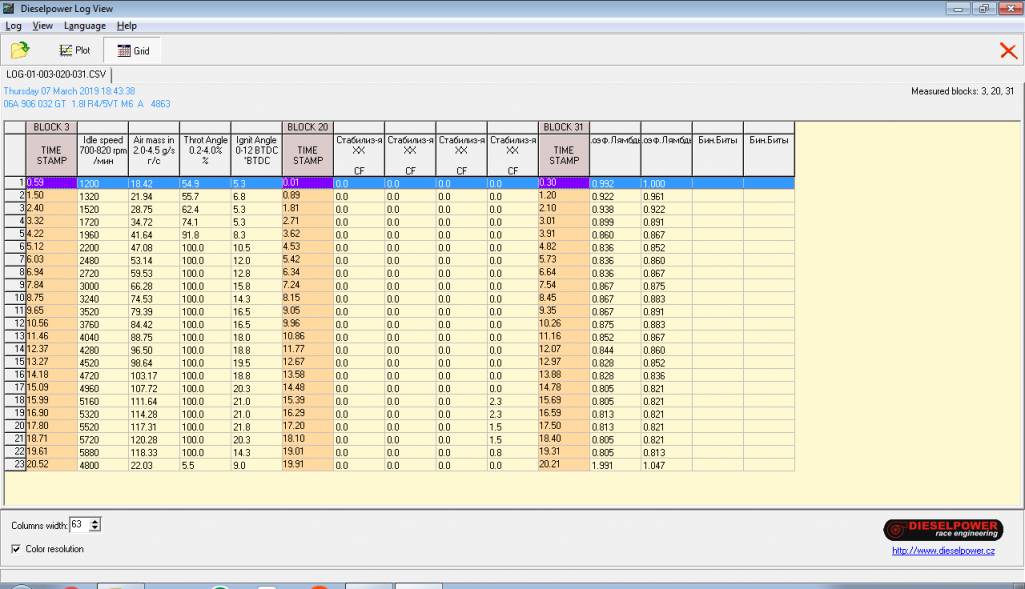This screenshot has height=589, width=1025.
Task: Select row 23 in the grid
Action: click(15, 465)
